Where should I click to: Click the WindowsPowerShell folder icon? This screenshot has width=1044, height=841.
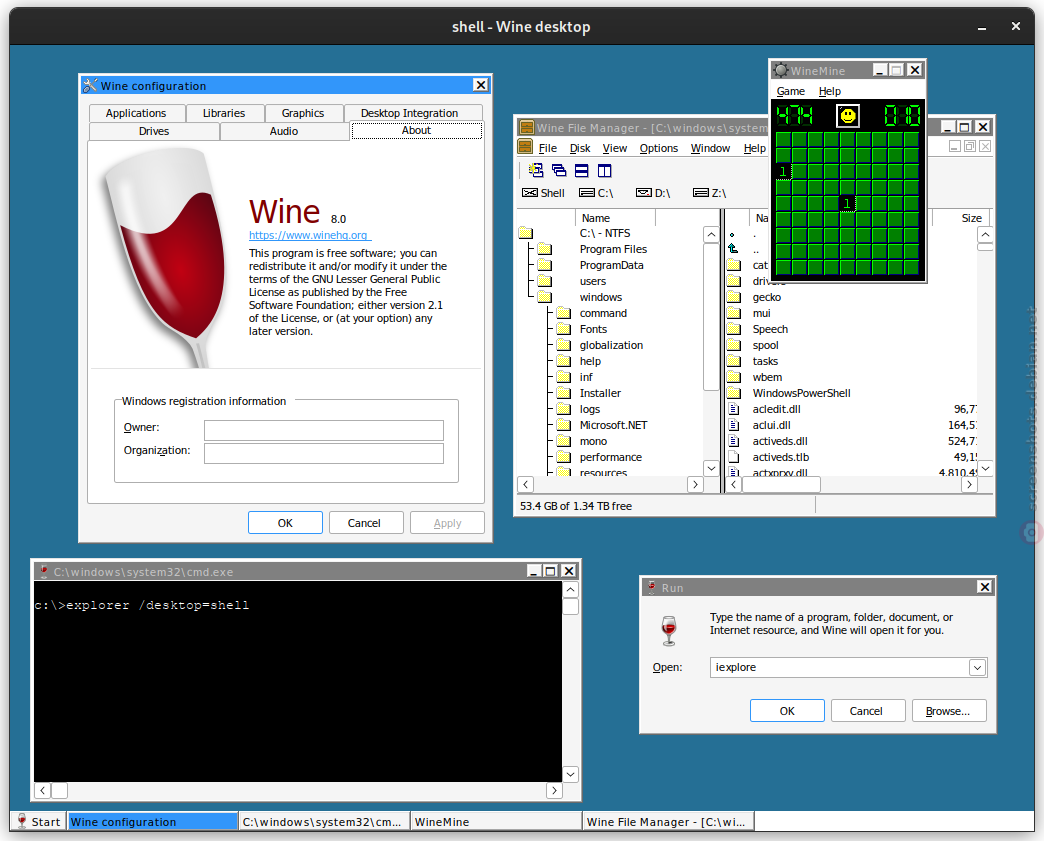coord(734,393)
